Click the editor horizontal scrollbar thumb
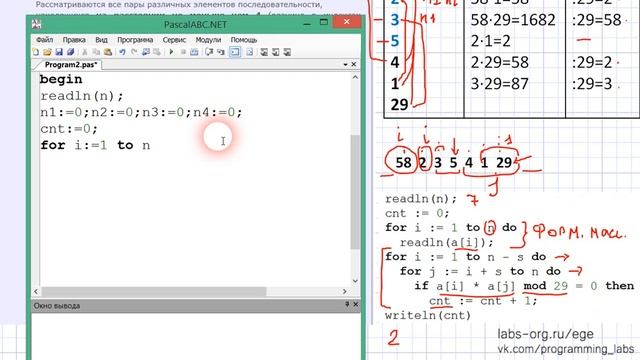 153,291
